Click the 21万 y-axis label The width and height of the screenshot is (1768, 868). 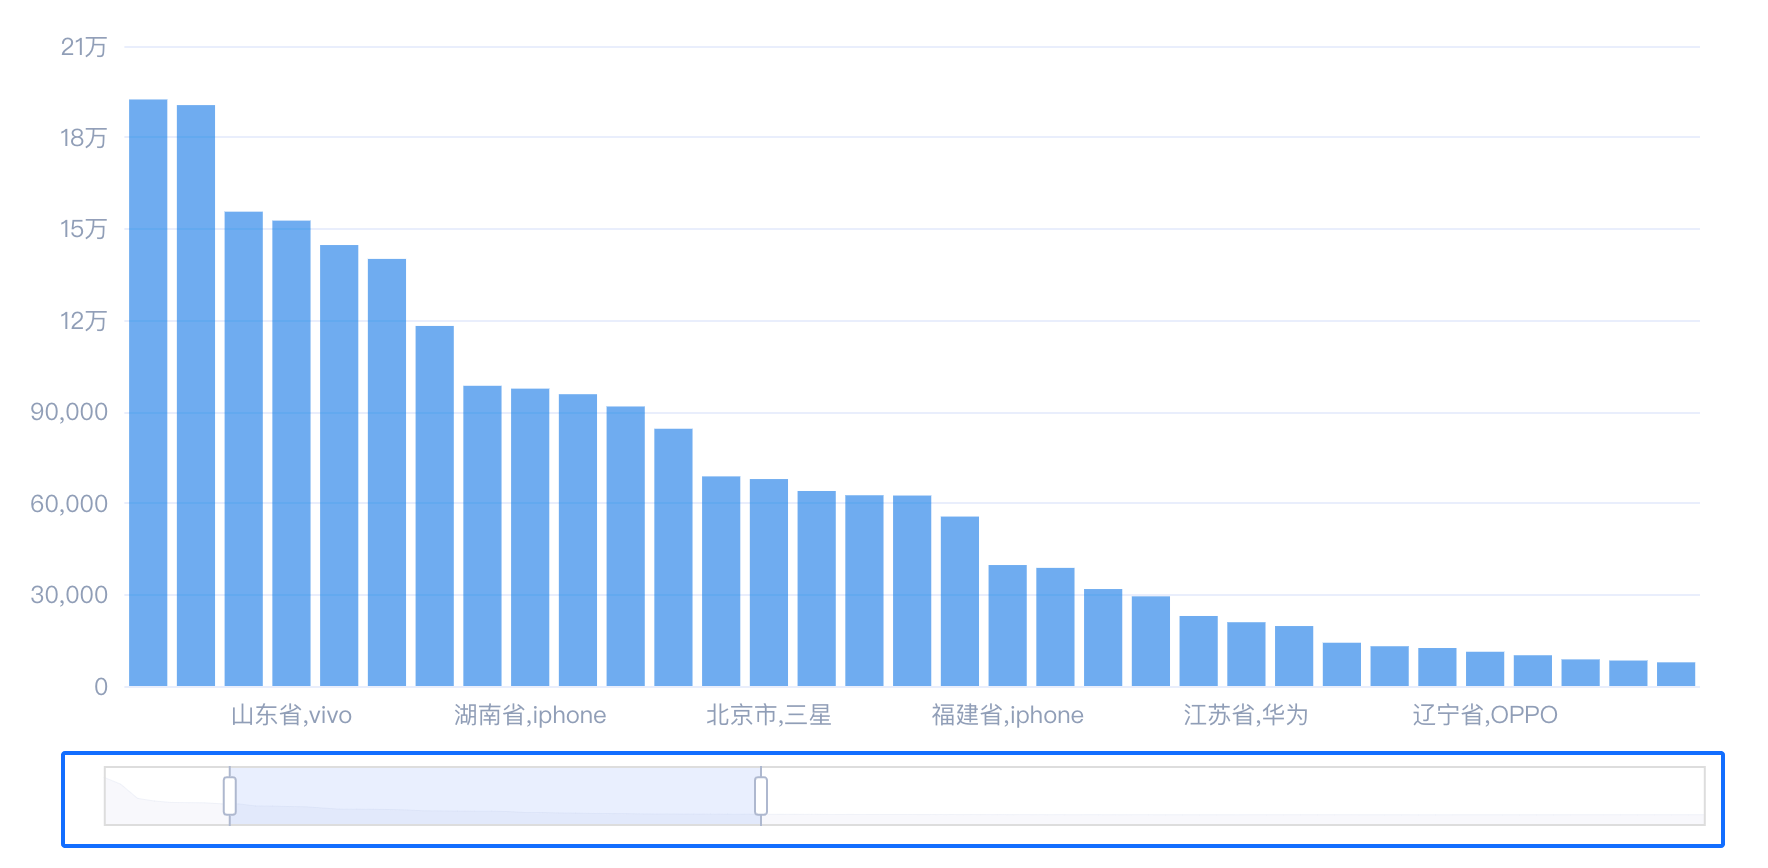click(83, 47)
